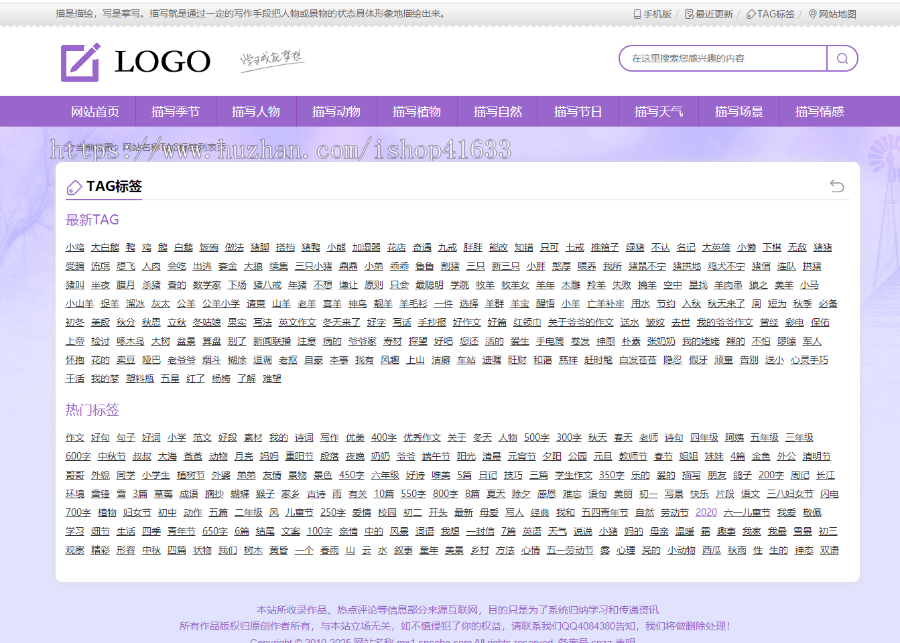
Task: Click the 青年节 hot tag
Action: (181, 532)
